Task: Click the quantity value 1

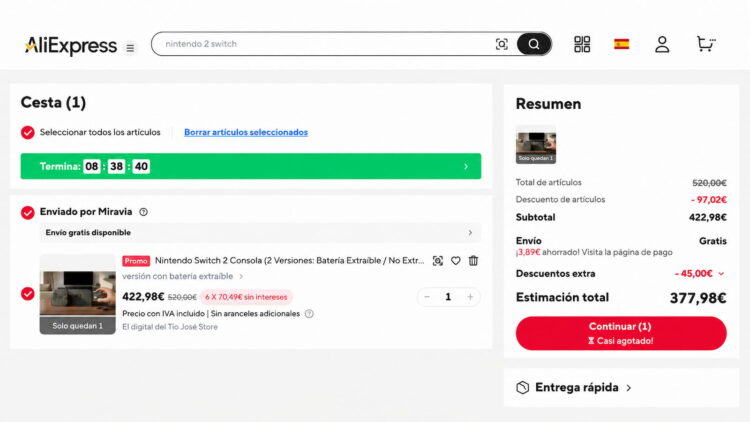Action: coord(448,297)
